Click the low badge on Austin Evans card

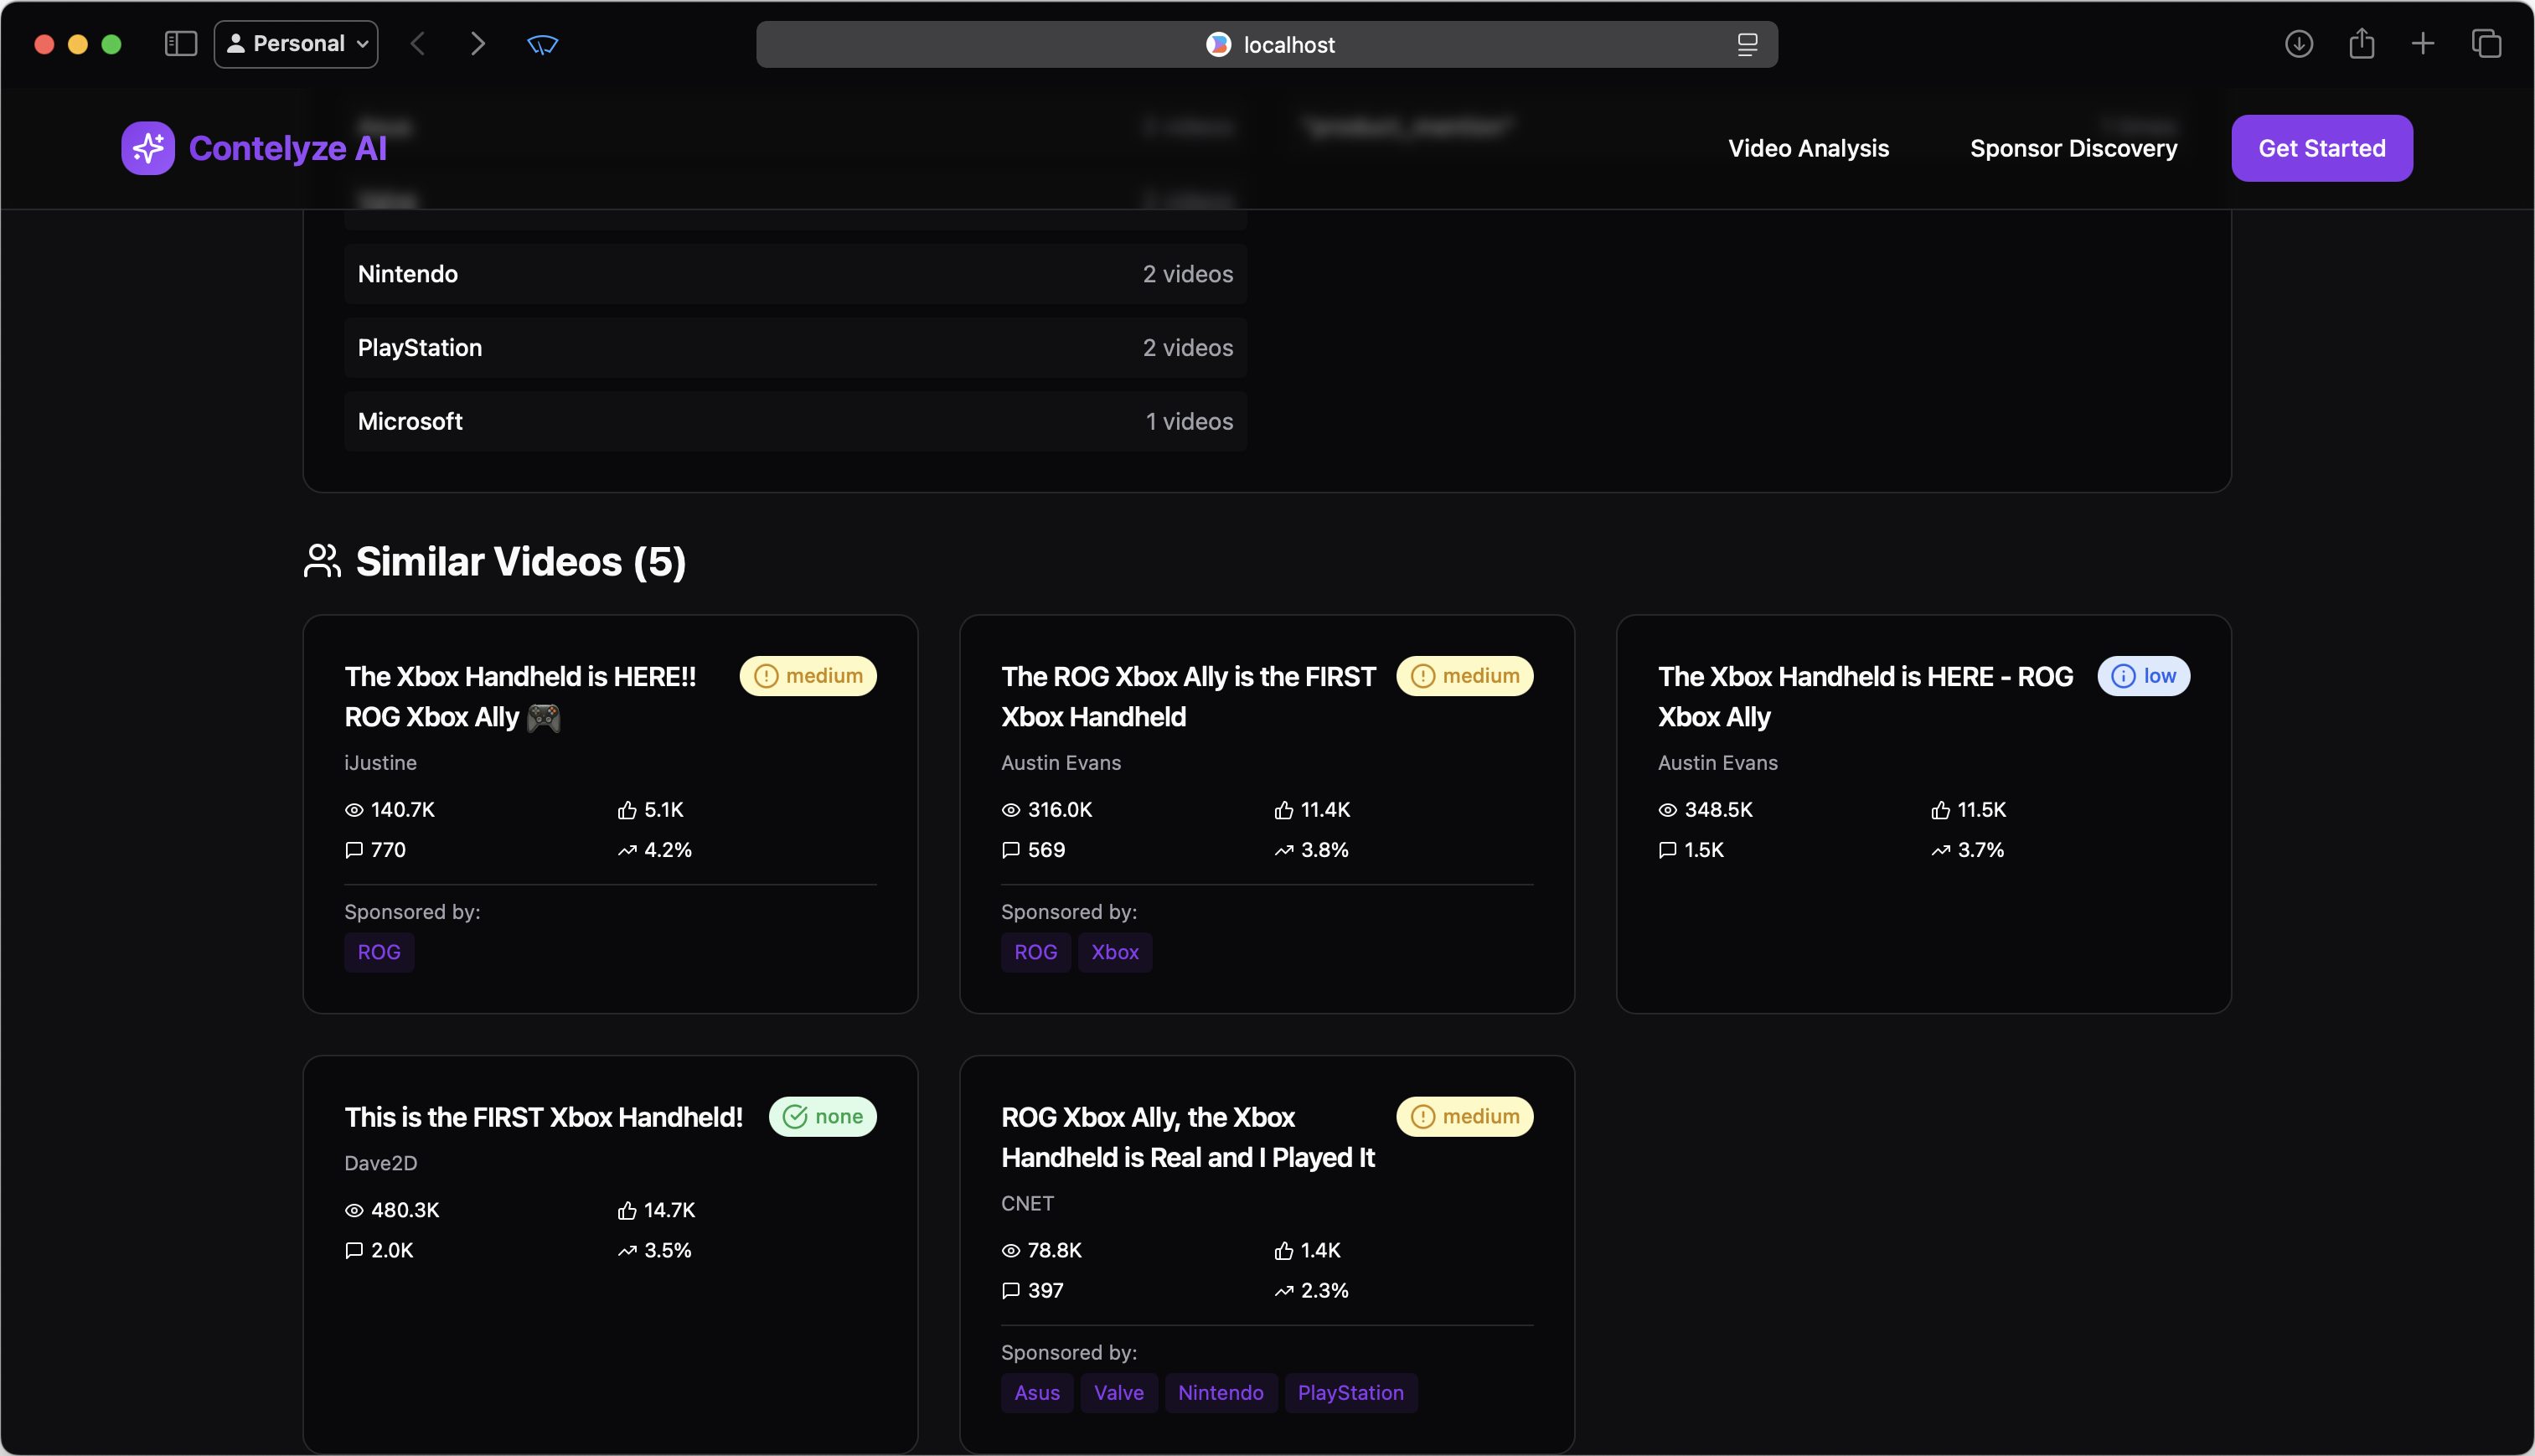[2143, 676]
